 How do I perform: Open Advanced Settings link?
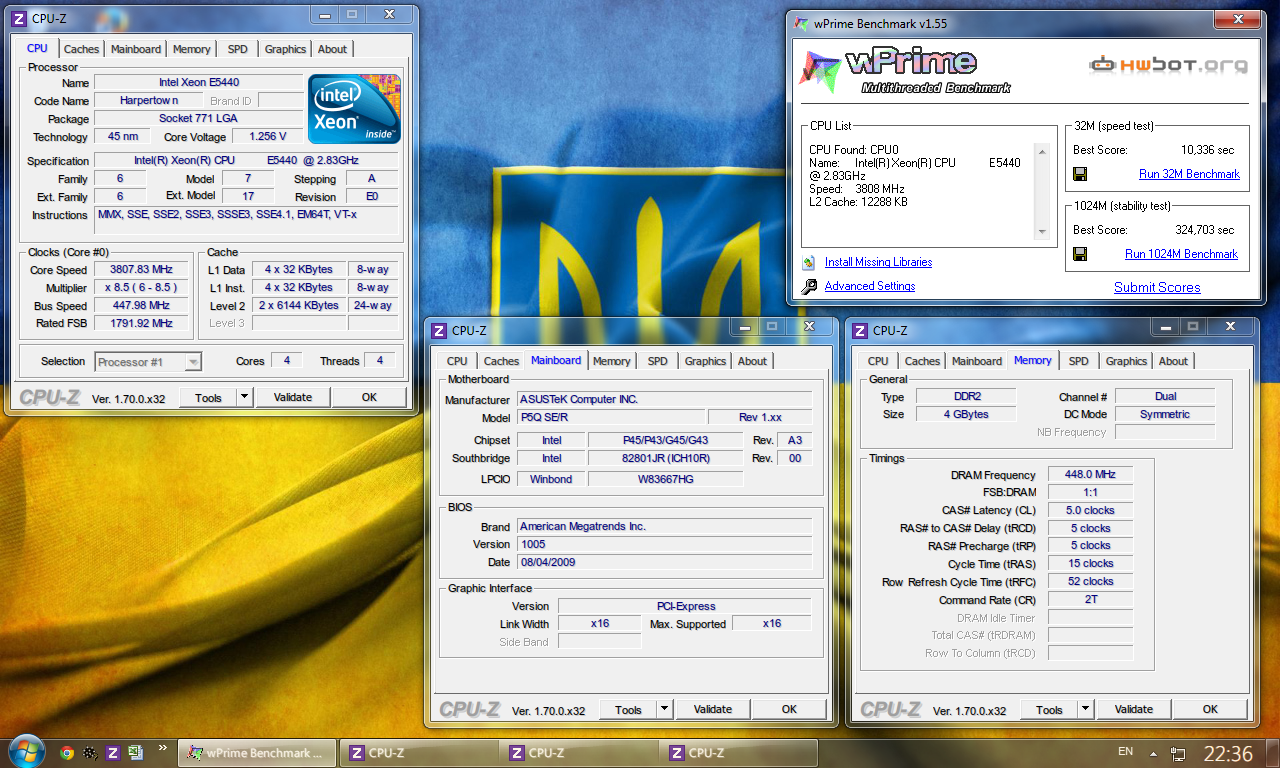coord(870,286)
